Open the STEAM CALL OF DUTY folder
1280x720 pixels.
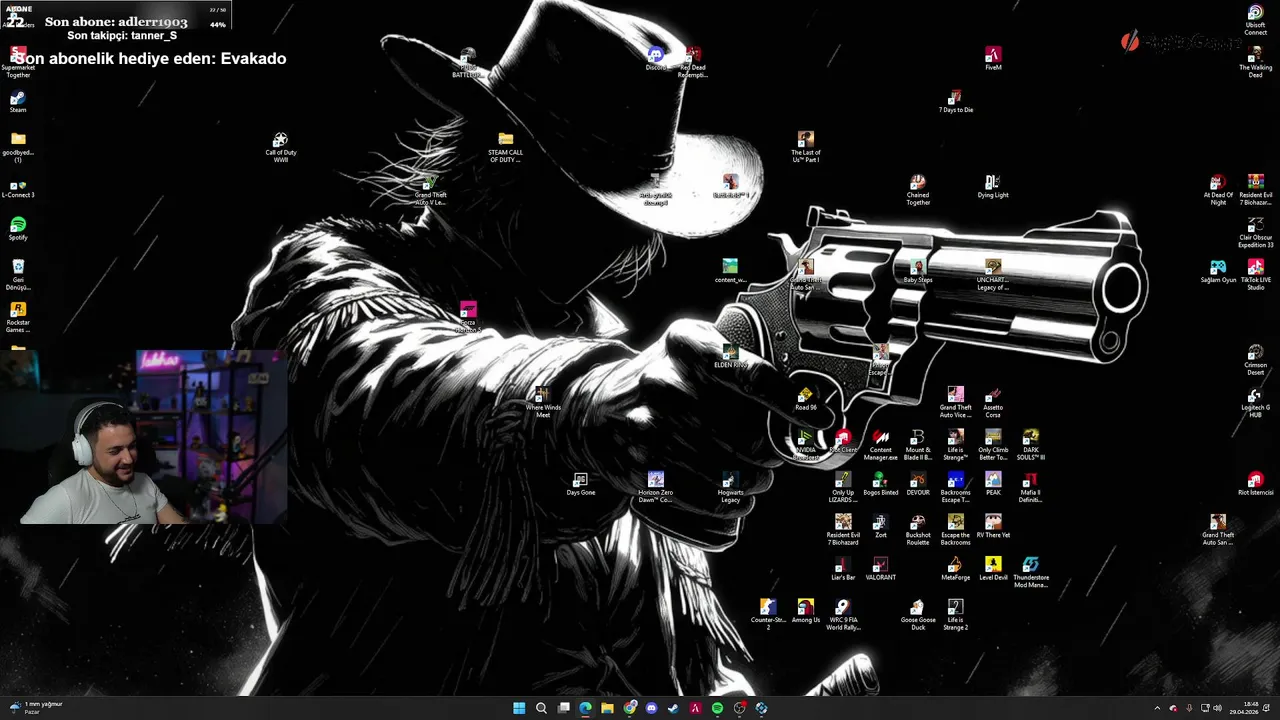click(505, 146)
